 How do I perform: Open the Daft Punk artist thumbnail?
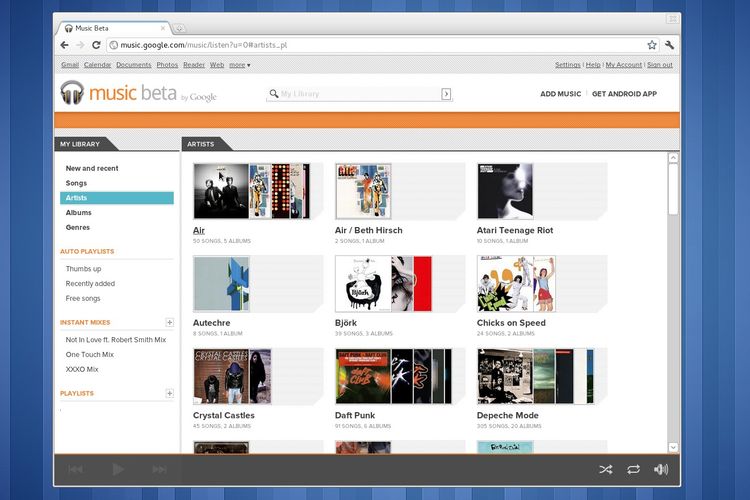(393, 376)
